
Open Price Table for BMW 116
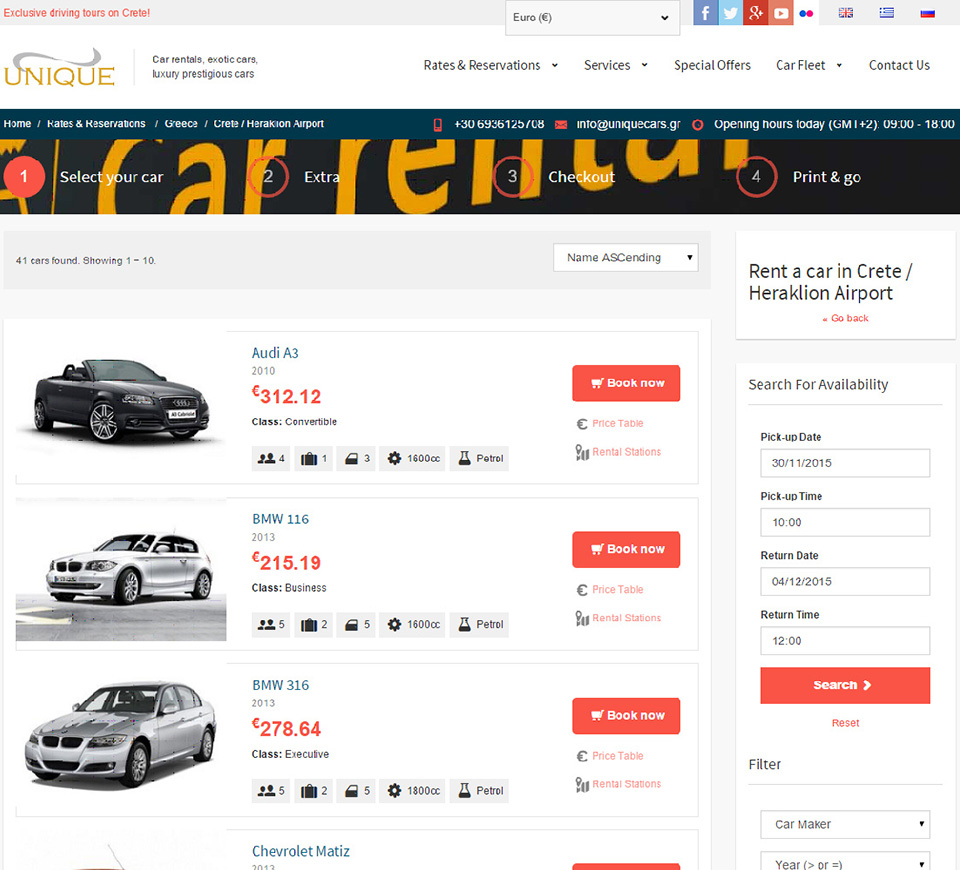(x=617, y=590)
